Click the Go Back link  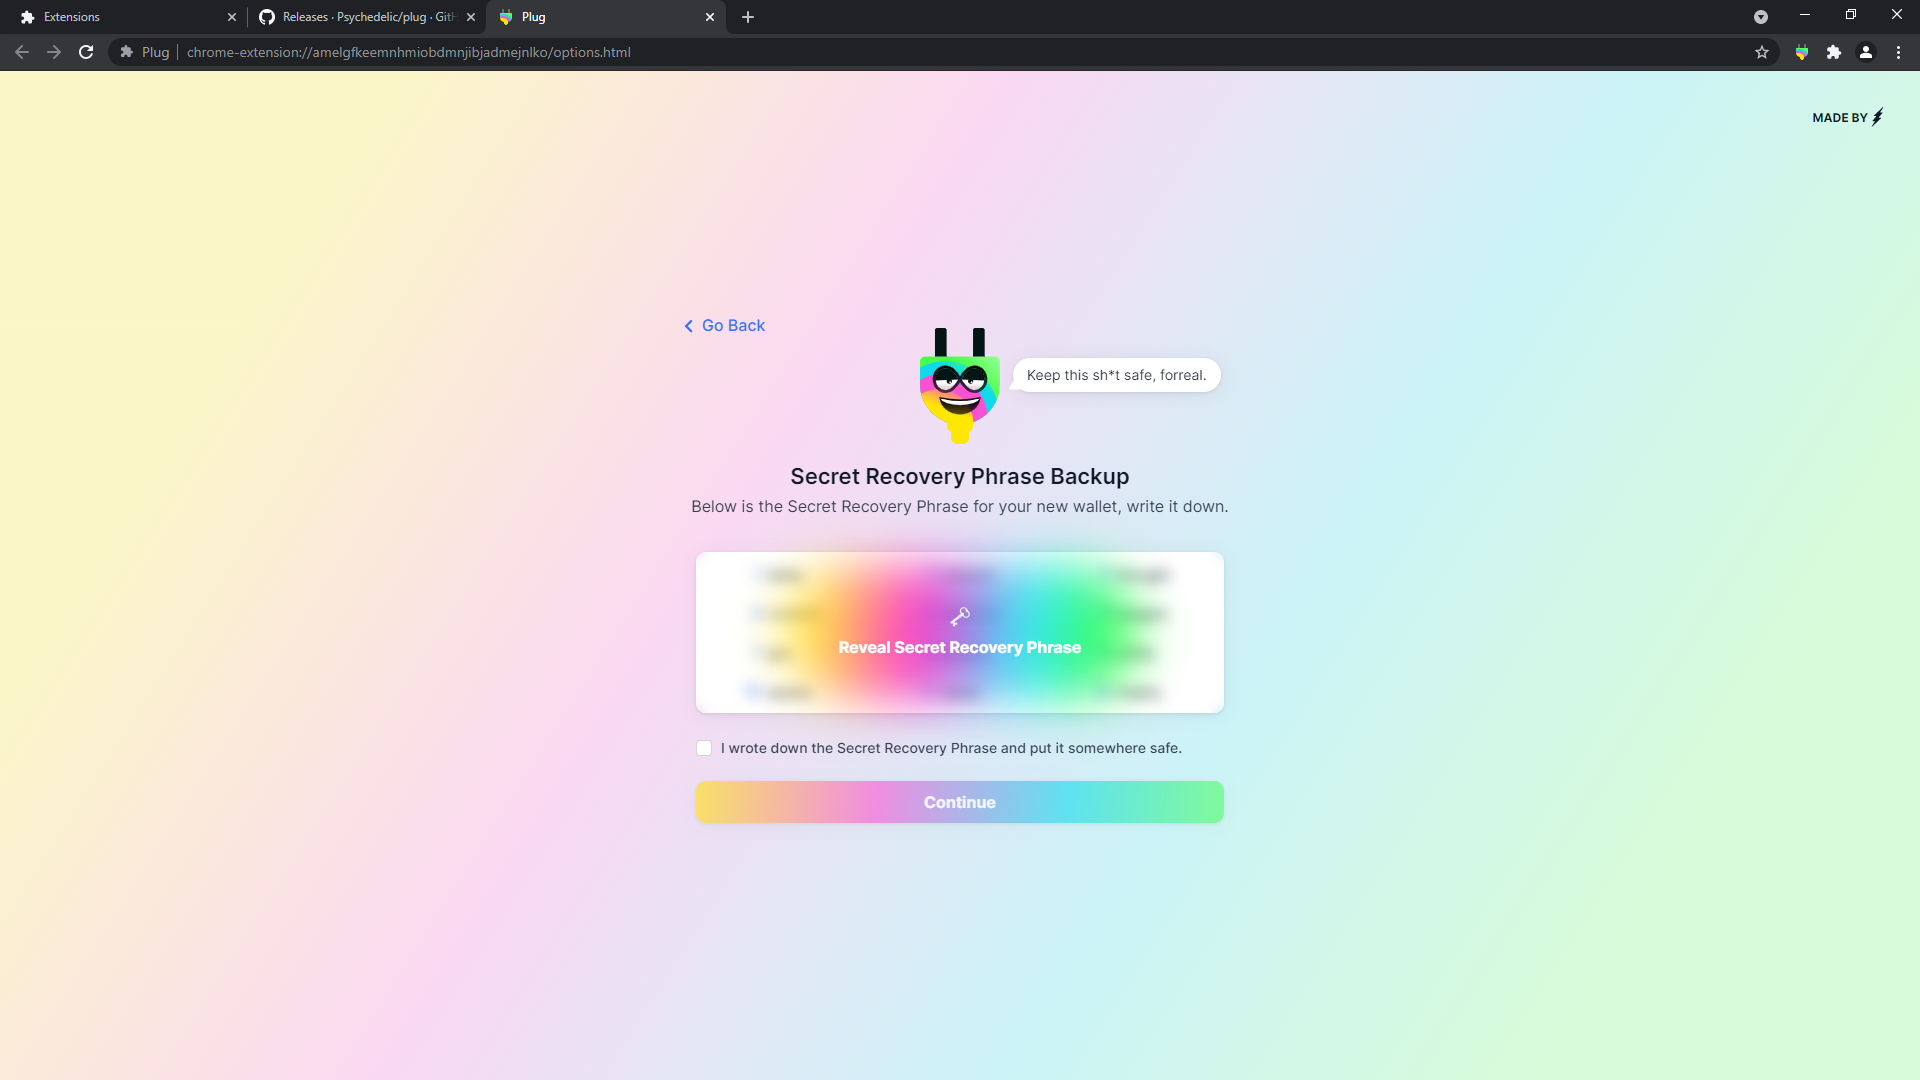tap(724, 326)
